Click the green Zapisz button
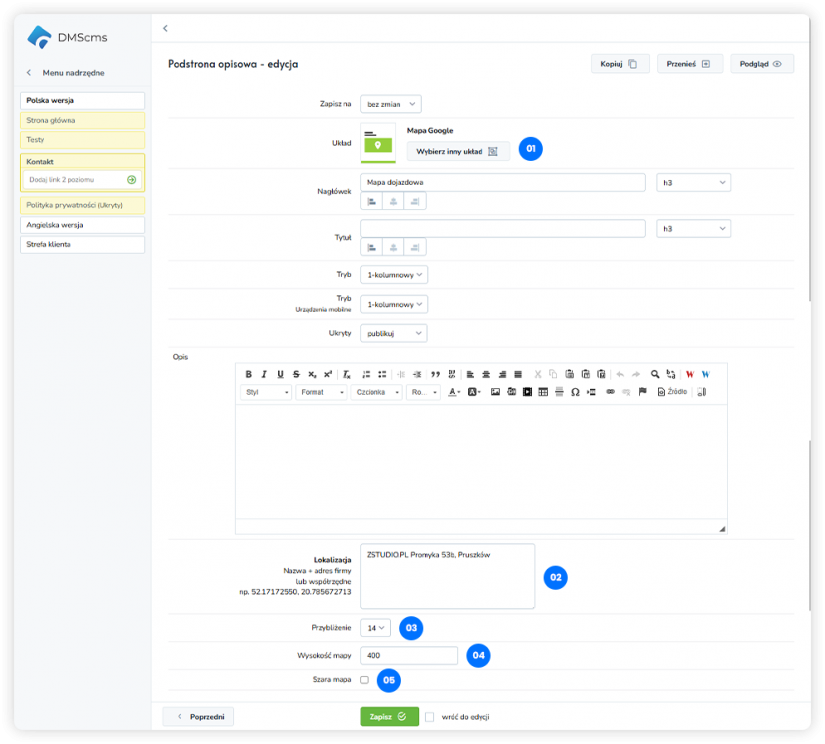Viewport: 825px width, 744px height. coord(389,716)
